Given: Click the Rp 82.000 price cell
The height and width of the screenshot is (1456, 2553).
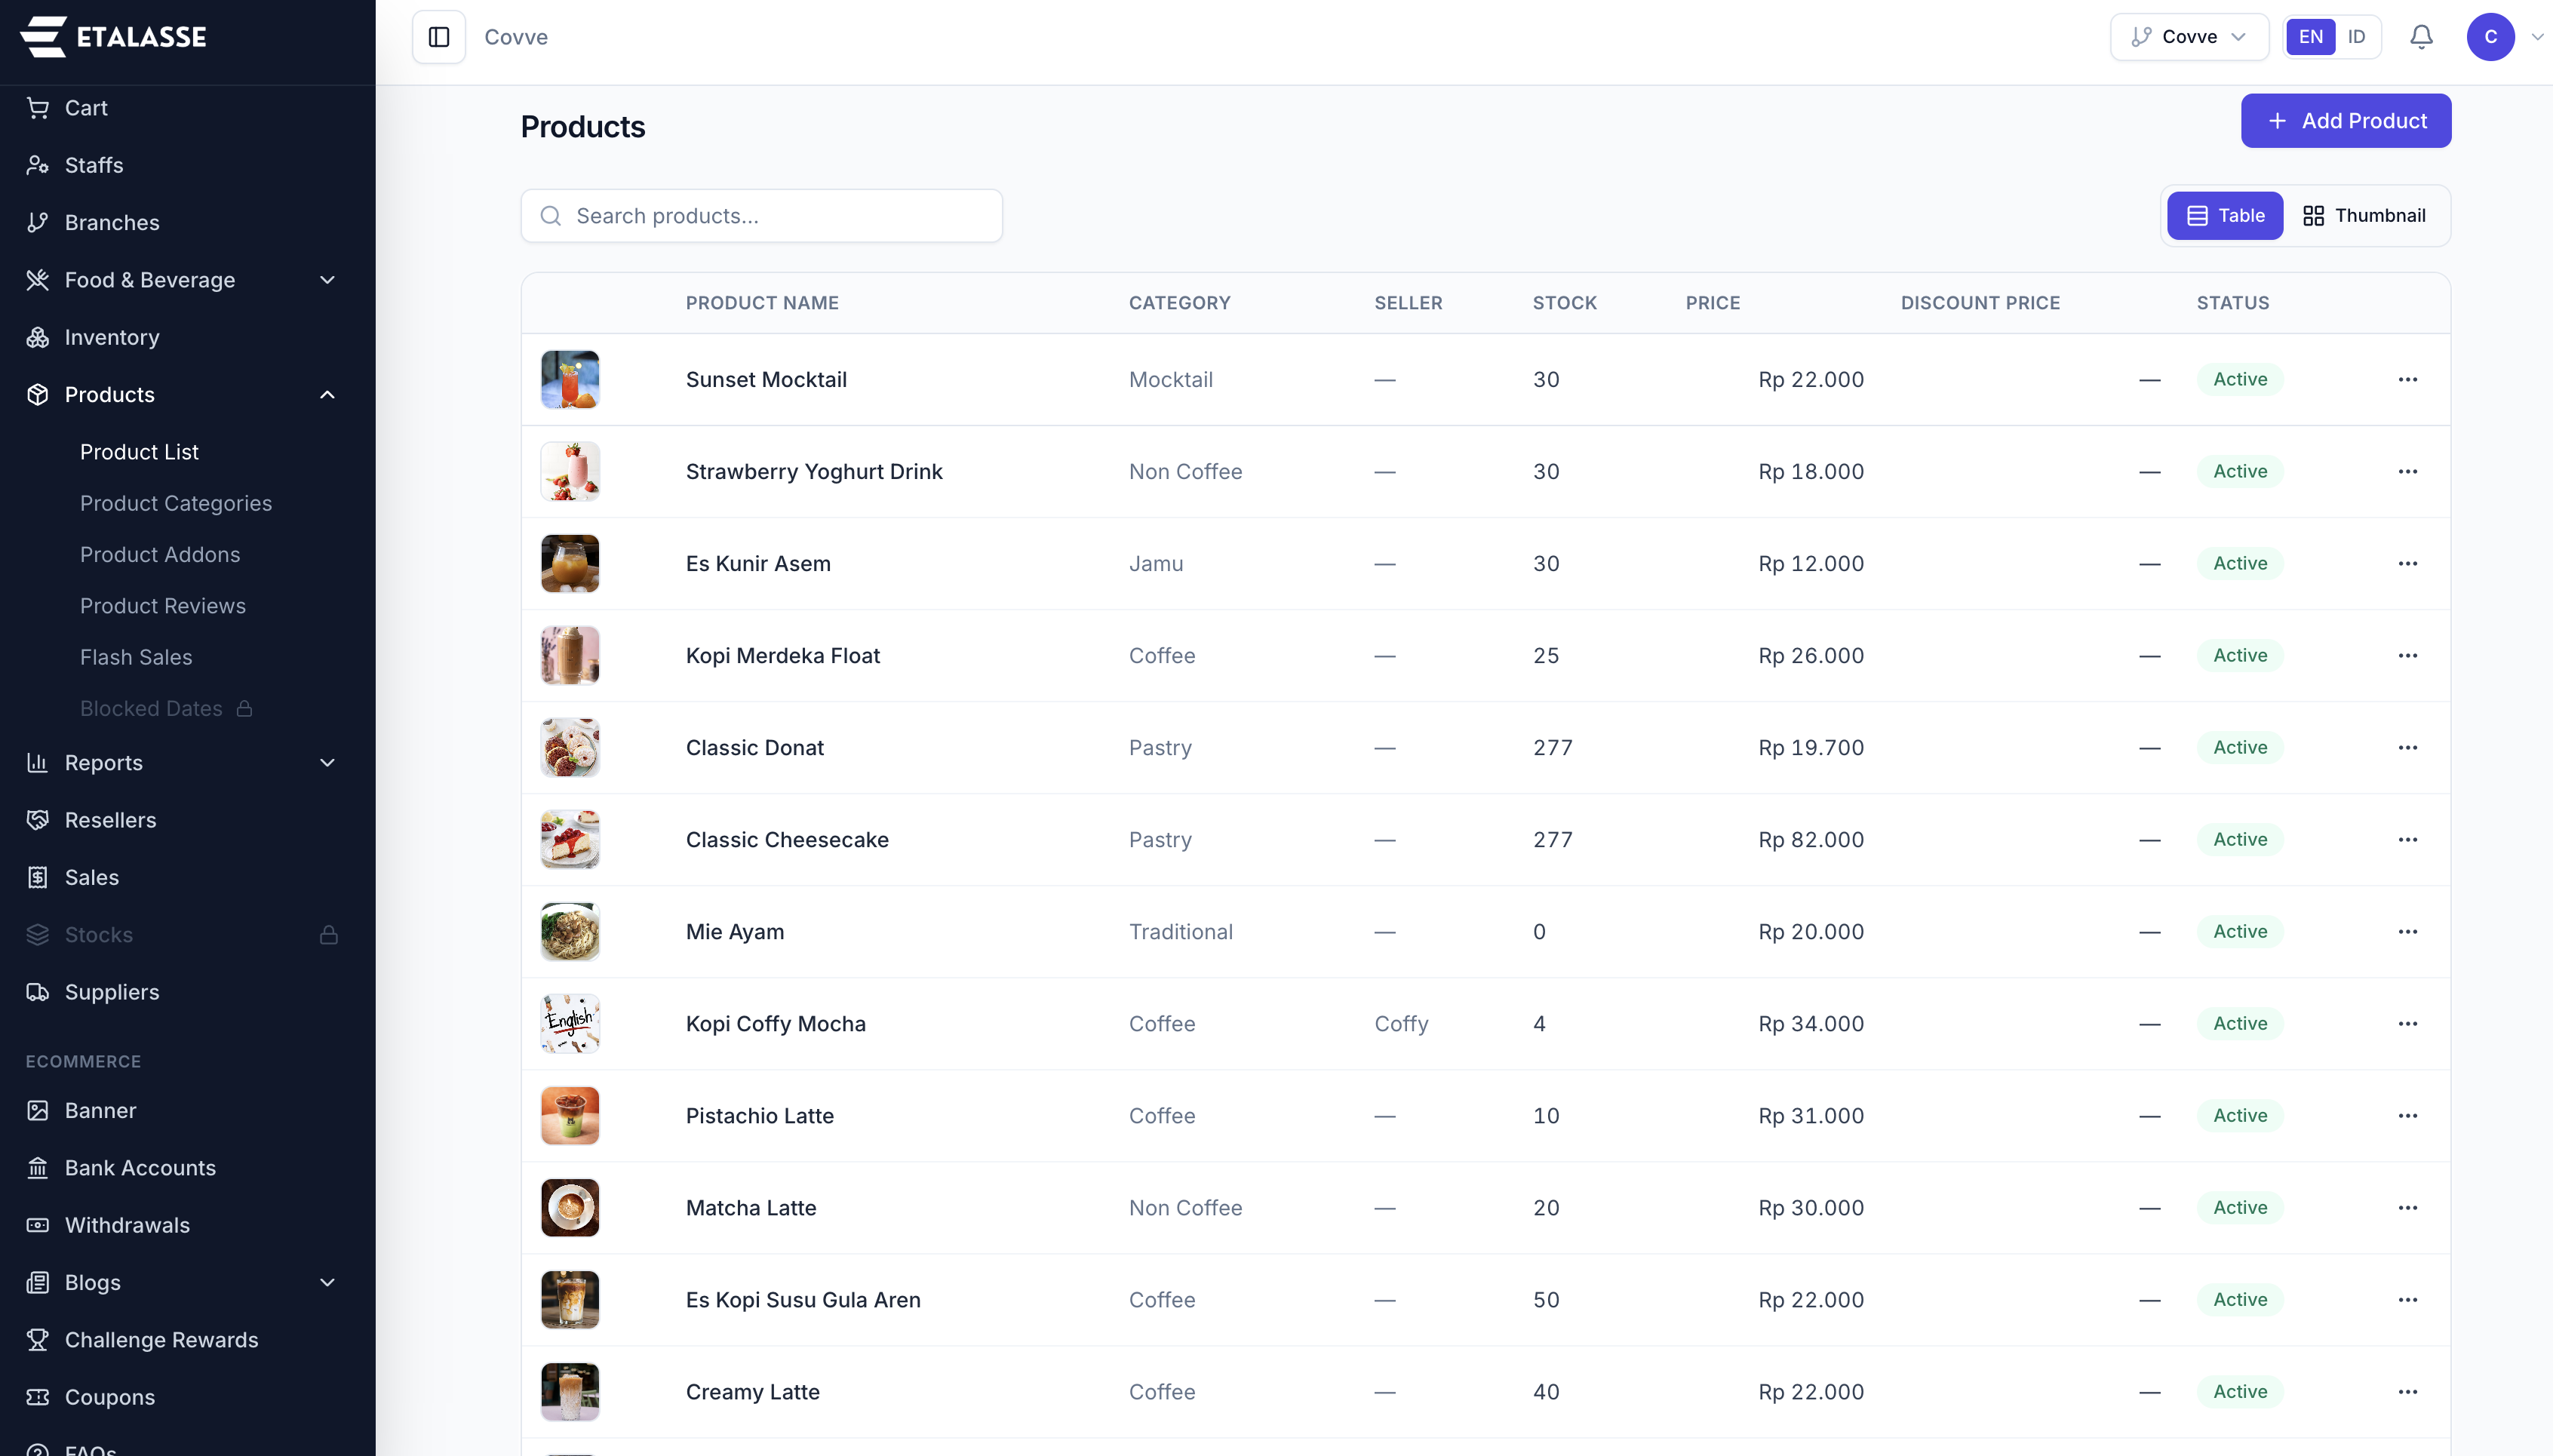Looking at the screenshot, I should (1811, 839).
